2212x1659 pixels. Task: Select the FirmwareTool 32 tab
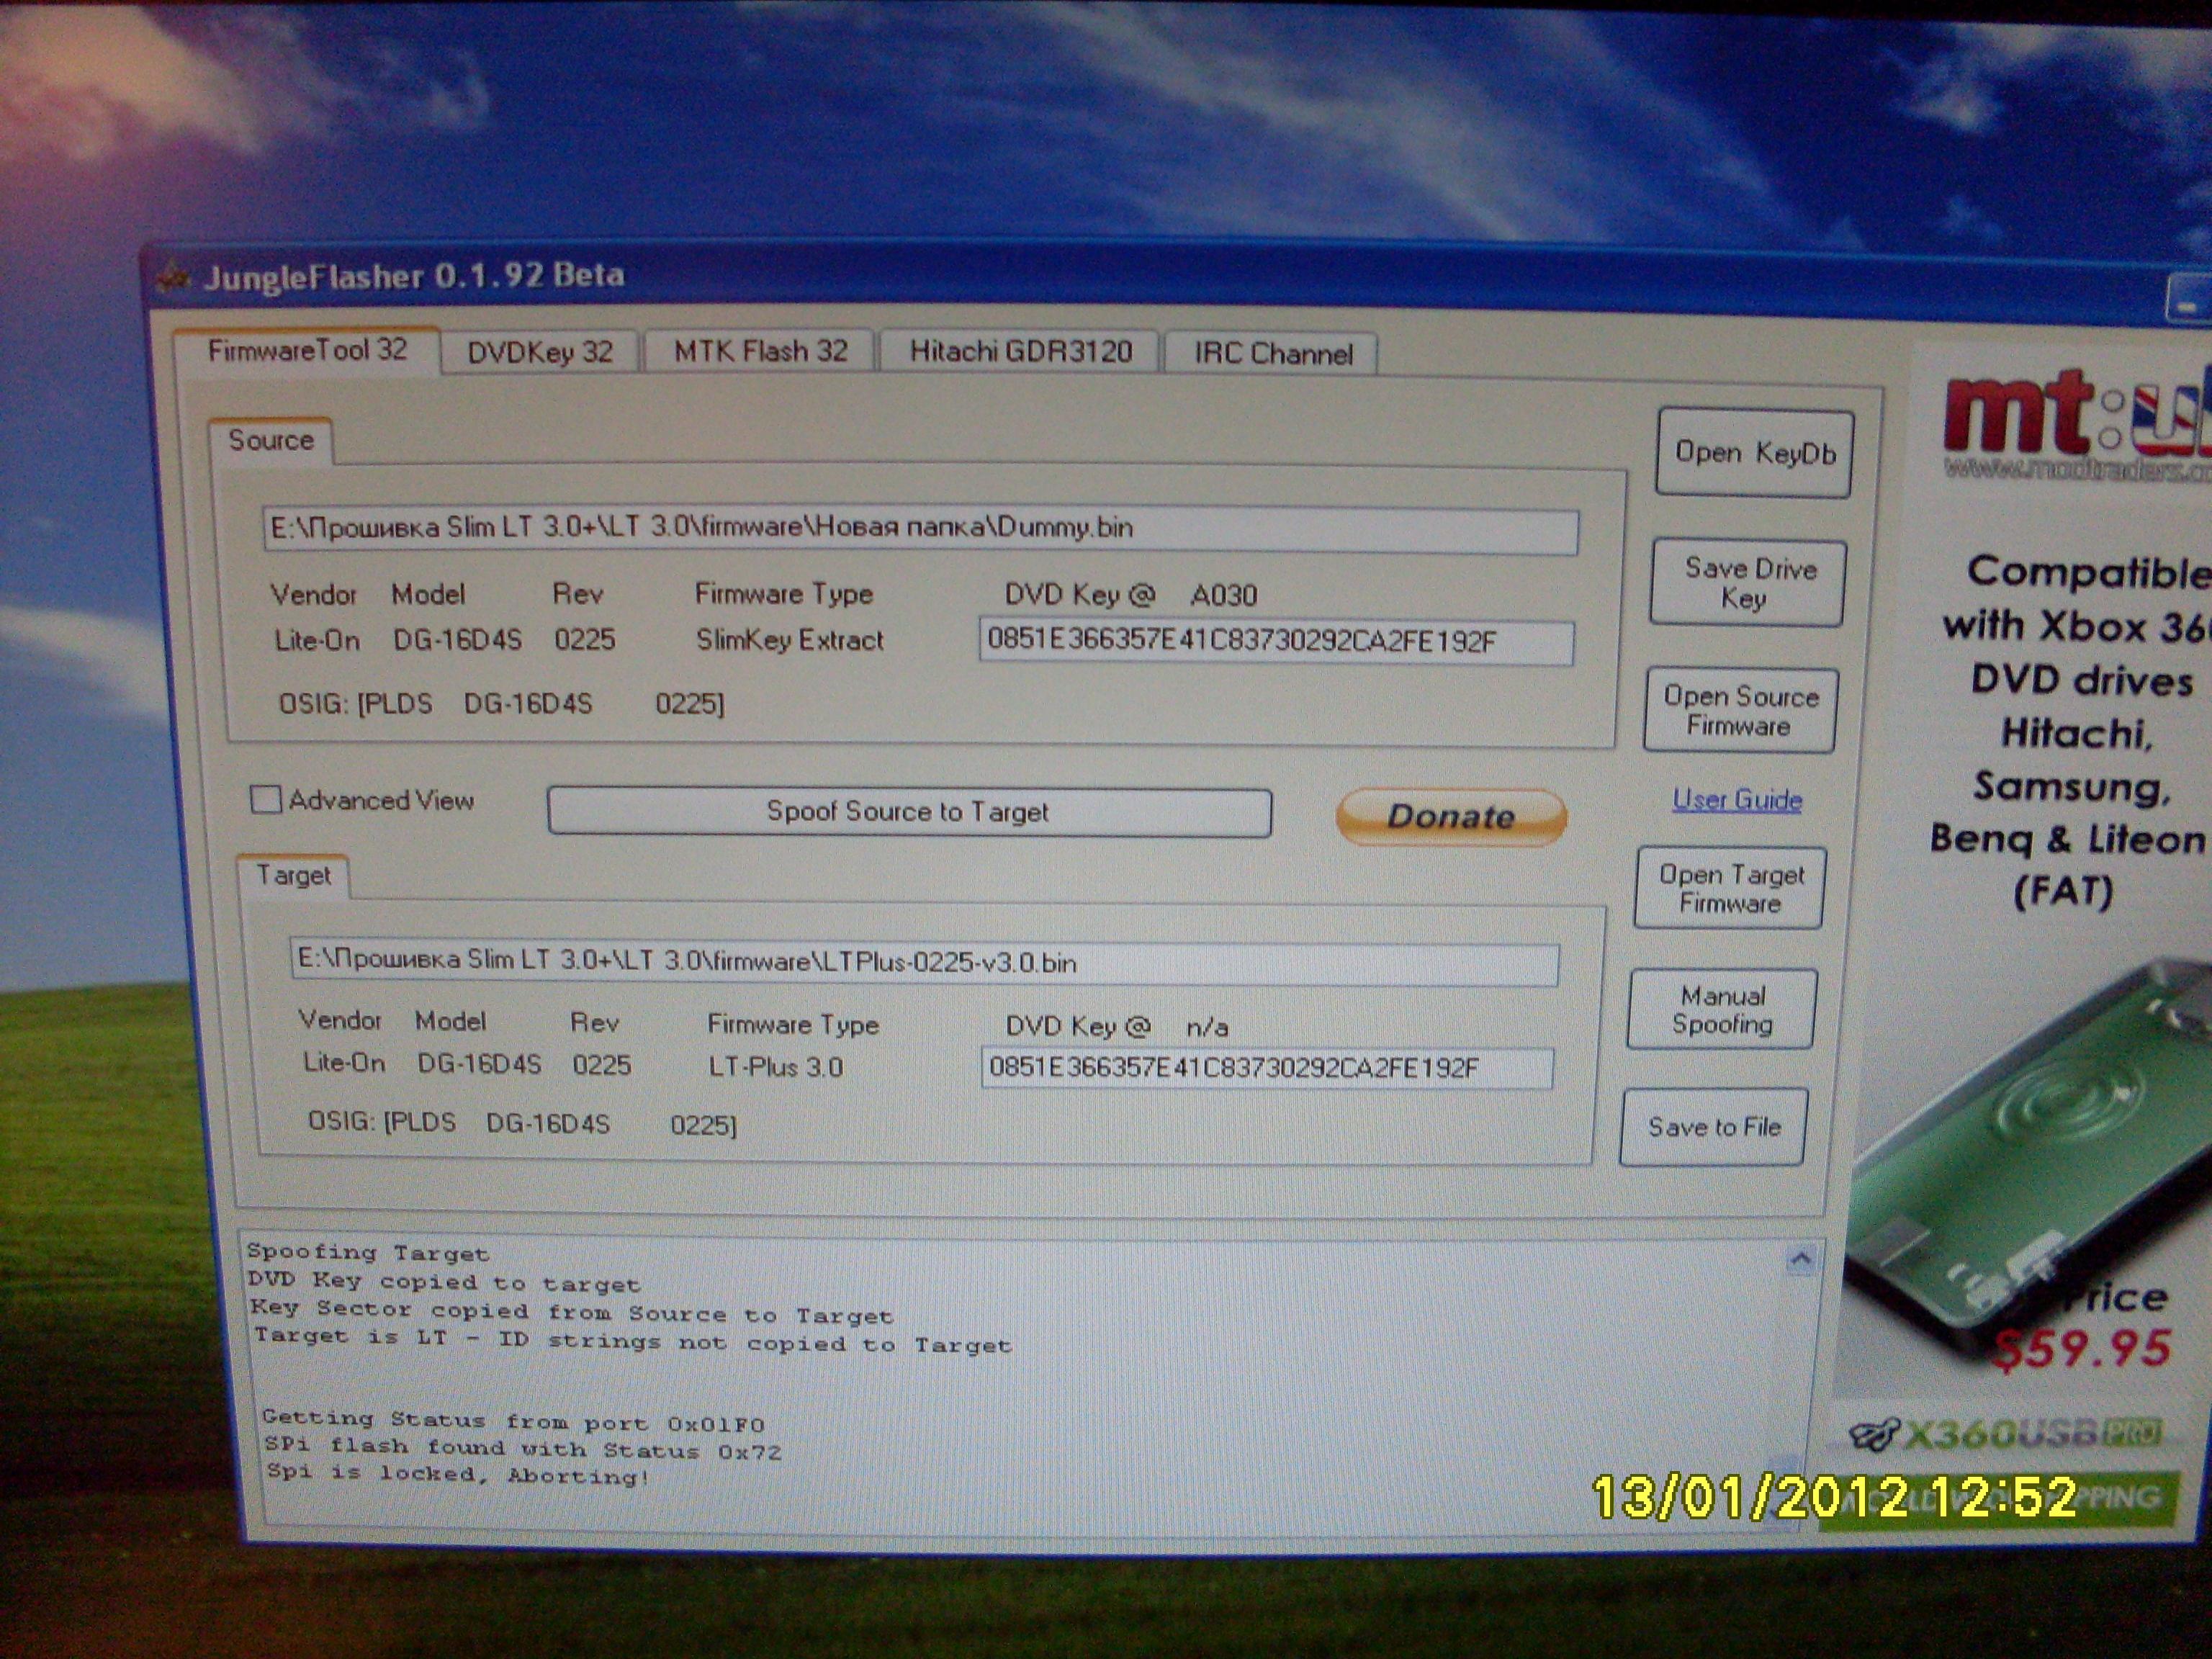307,350
